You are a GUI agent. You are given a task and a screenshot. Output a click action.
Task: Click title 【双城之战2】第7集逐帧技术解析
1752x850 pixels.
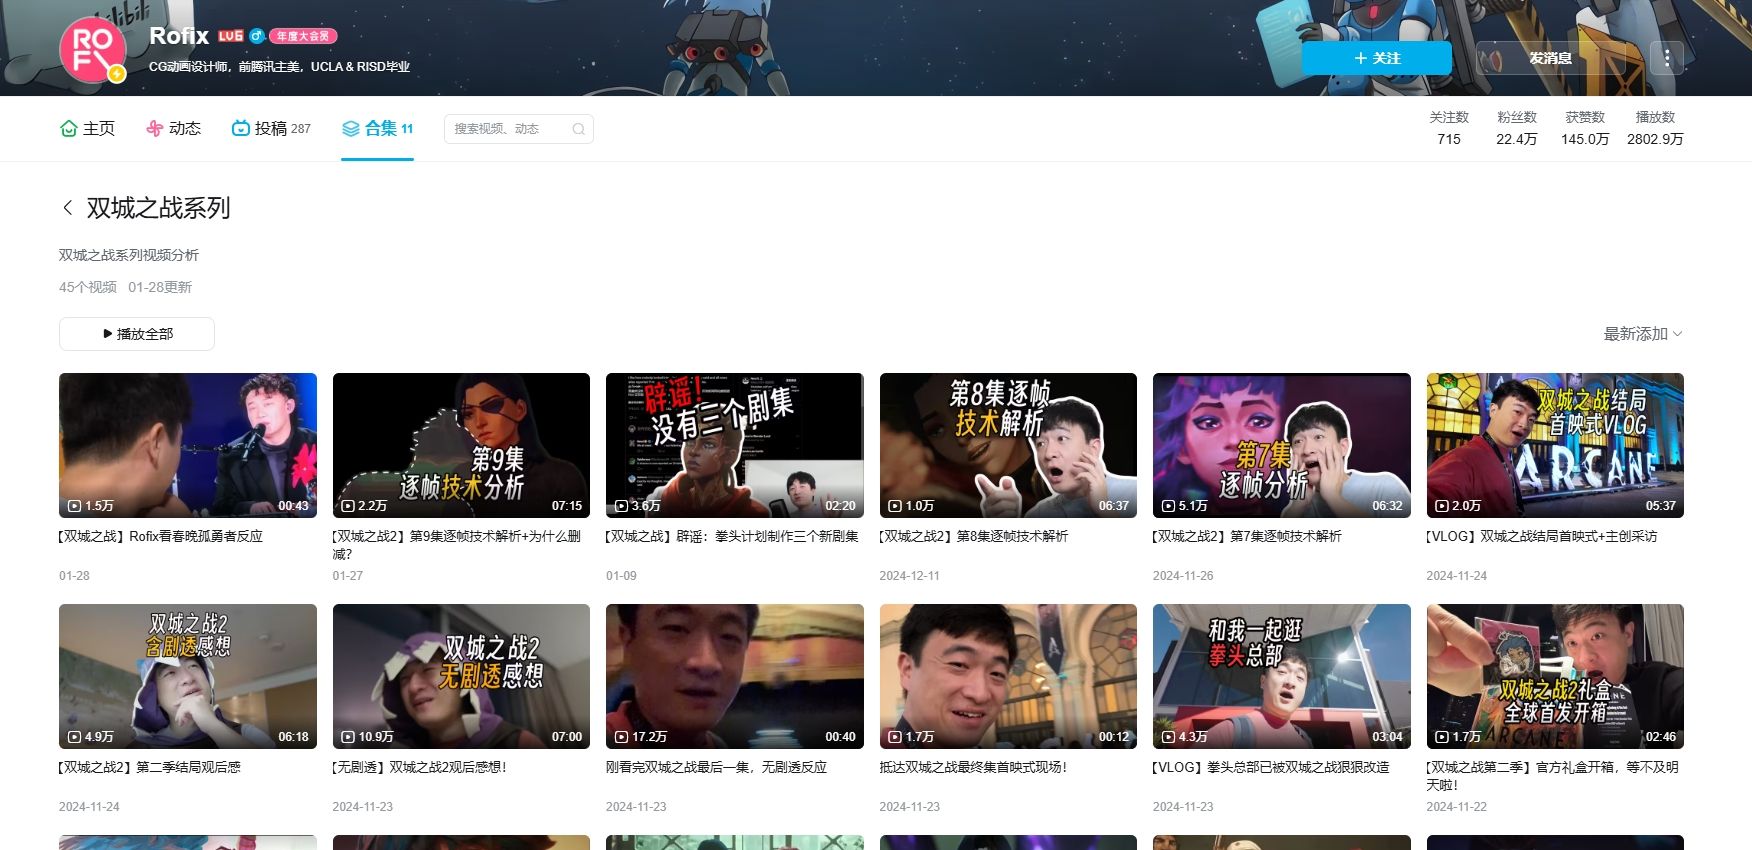click(1247, 536)
